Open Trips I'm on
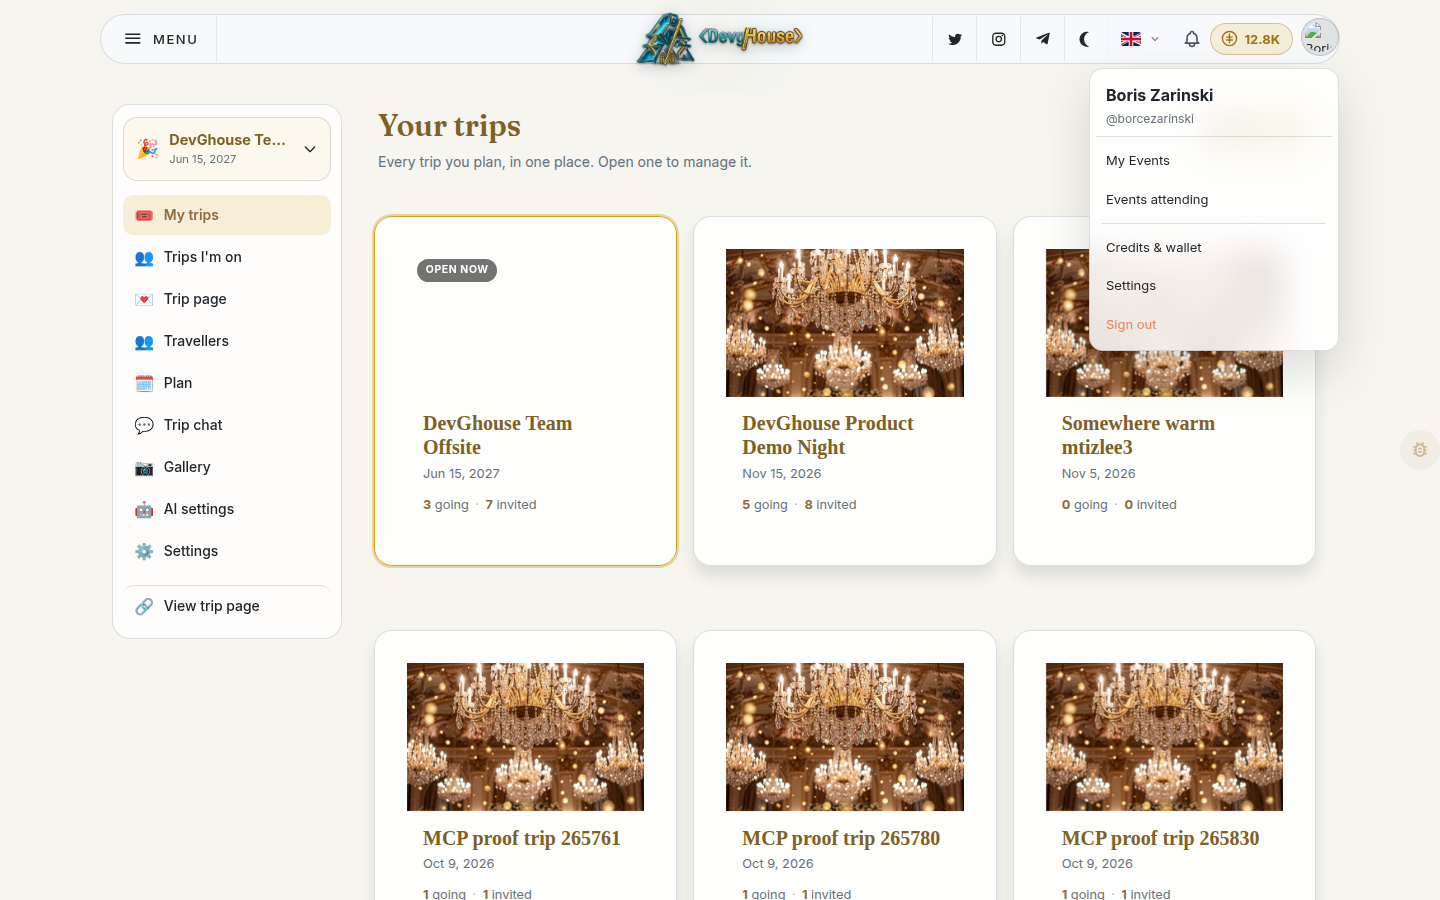1440x900 pixels. (227, 257)
